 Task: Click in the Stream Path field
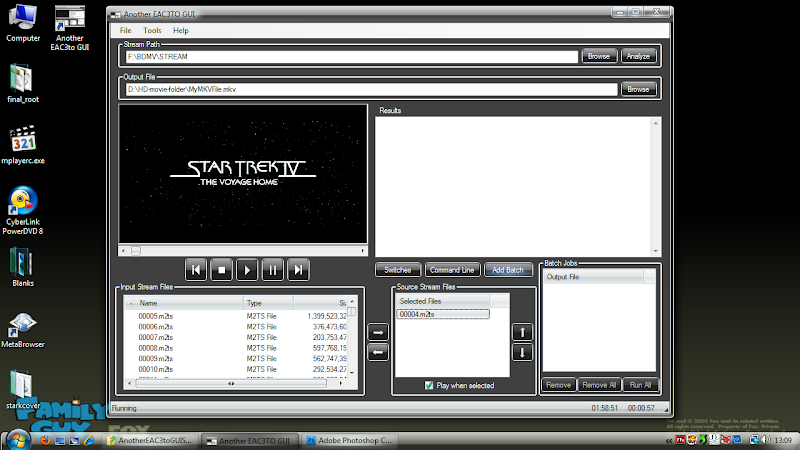coord(352,57)
